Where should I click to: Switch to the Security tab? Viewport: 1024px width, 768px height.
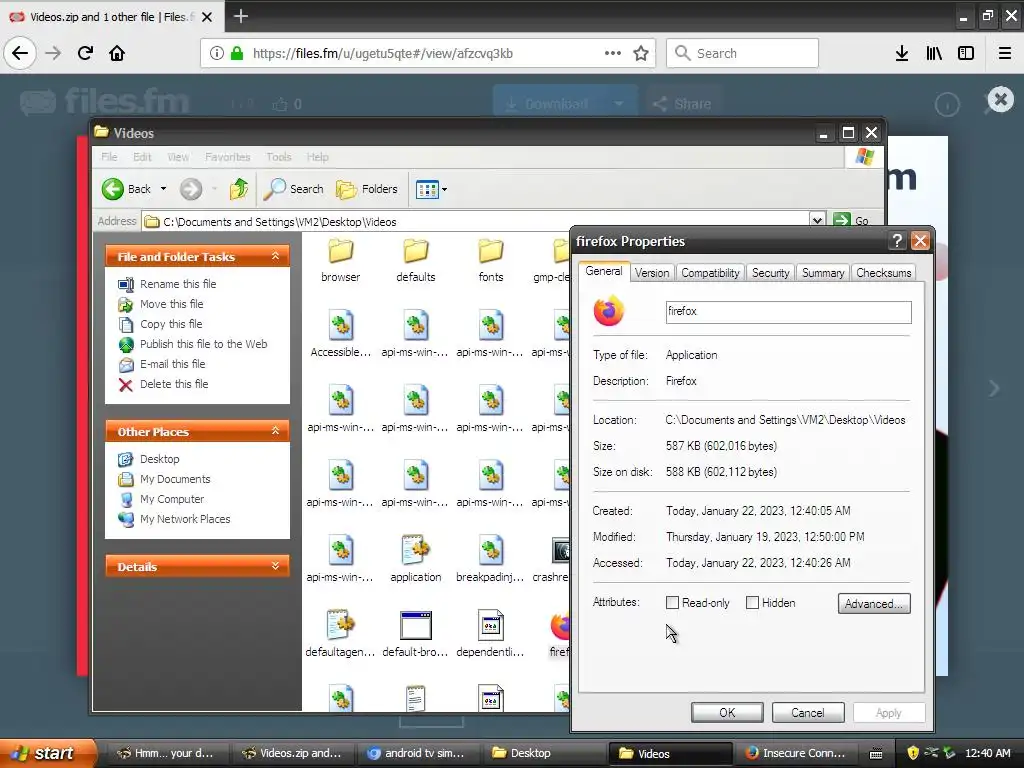771,273
